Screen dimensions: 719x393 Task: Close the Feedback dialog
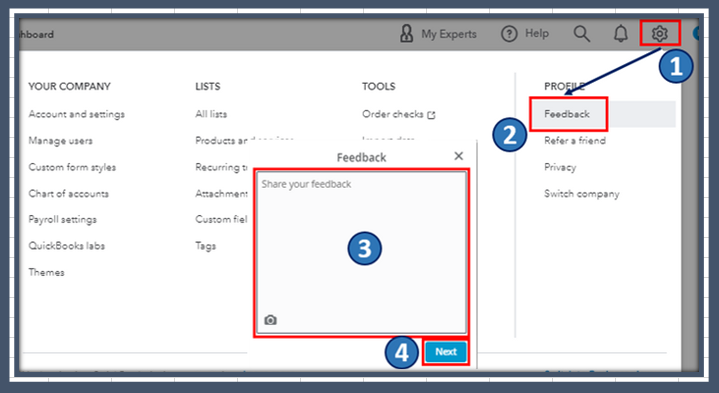pyautogui.click(x=459, y=156)
